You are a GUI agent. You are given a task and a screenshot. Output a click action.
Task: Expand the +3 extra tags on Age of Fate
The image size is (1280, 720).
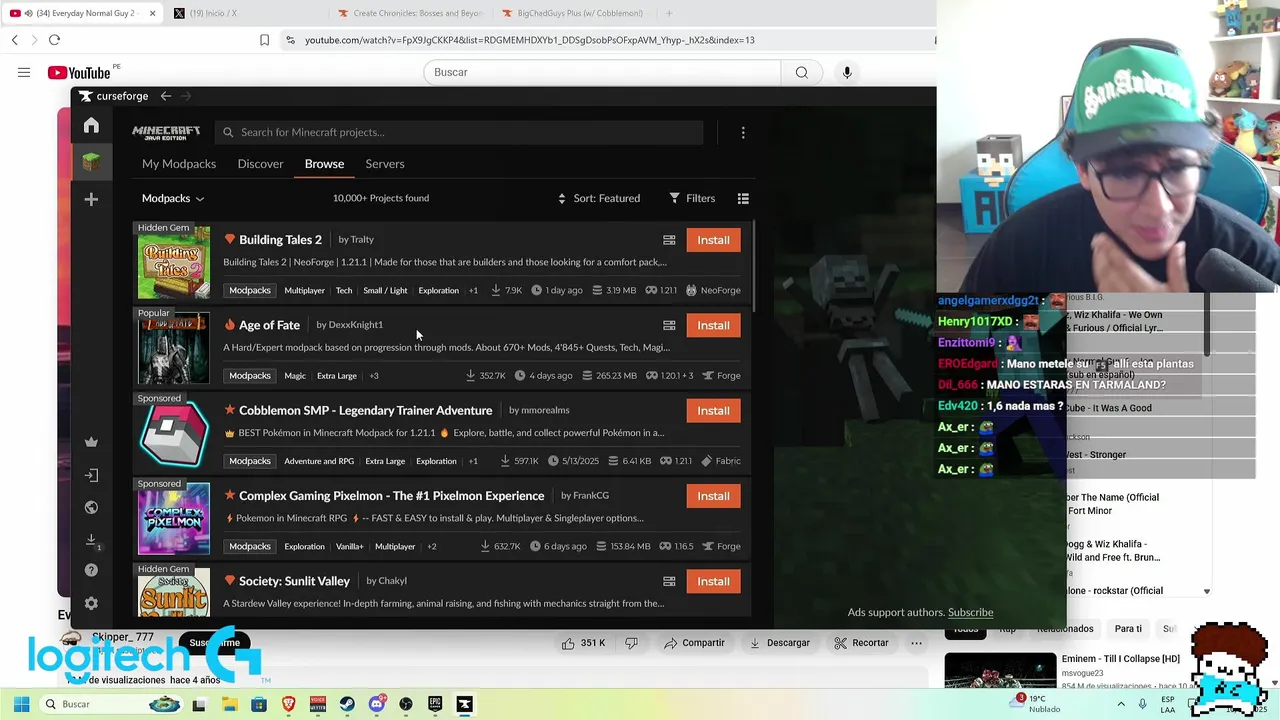(373, 376)
